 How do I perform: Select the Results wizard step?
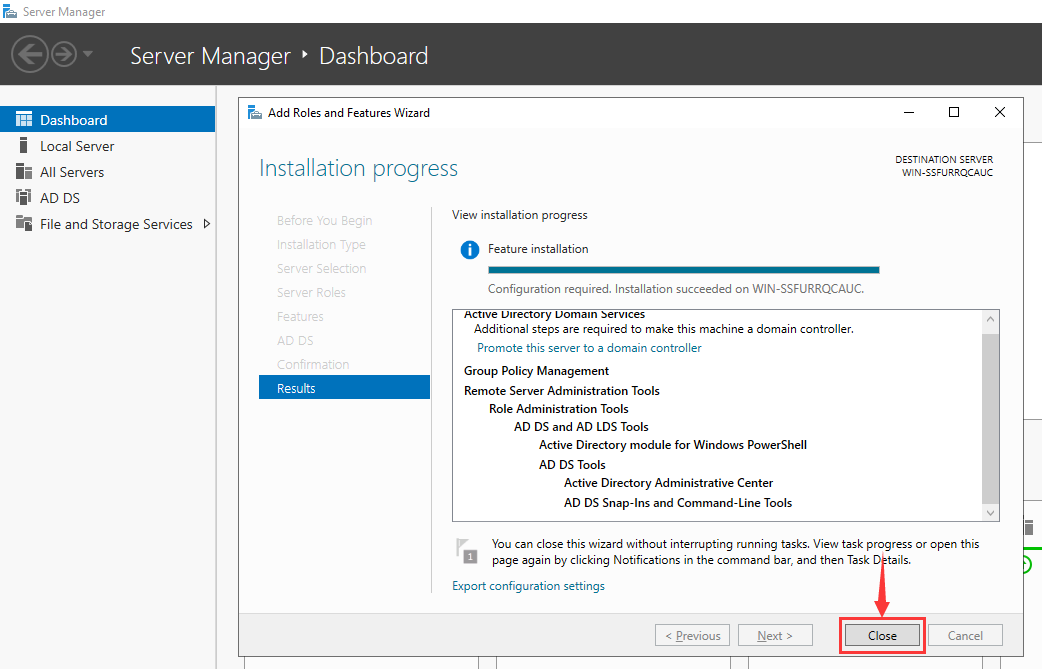[344, 388]
